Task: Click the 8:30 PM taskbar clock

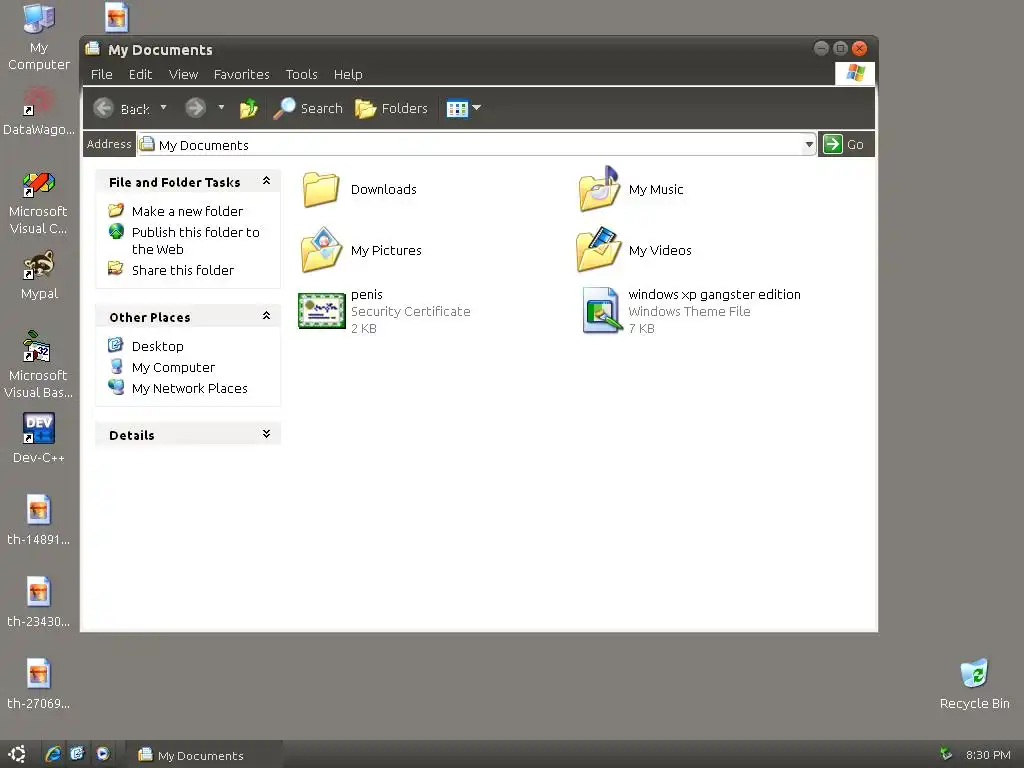Action: click(x=988, y=755)
